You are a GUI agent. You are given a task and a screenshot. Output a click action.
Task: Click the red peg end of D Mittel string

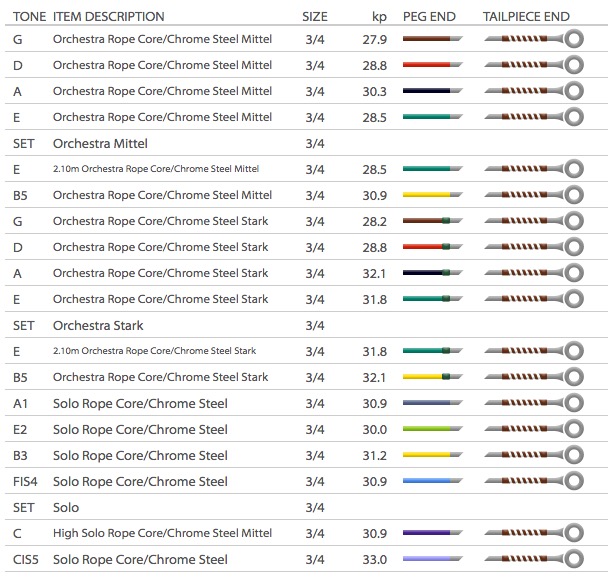click(432, 65)
